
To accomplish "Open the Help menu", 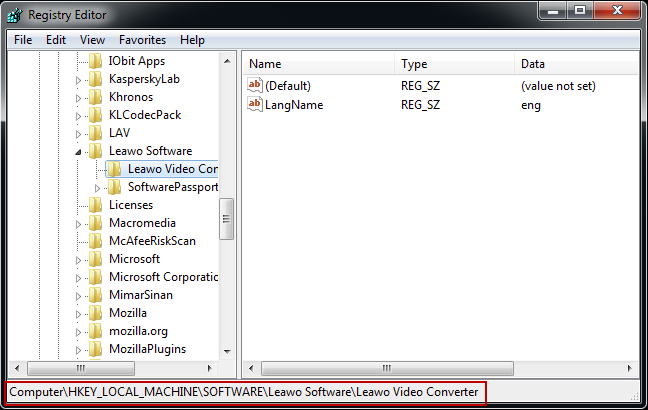I will point(192,40).
